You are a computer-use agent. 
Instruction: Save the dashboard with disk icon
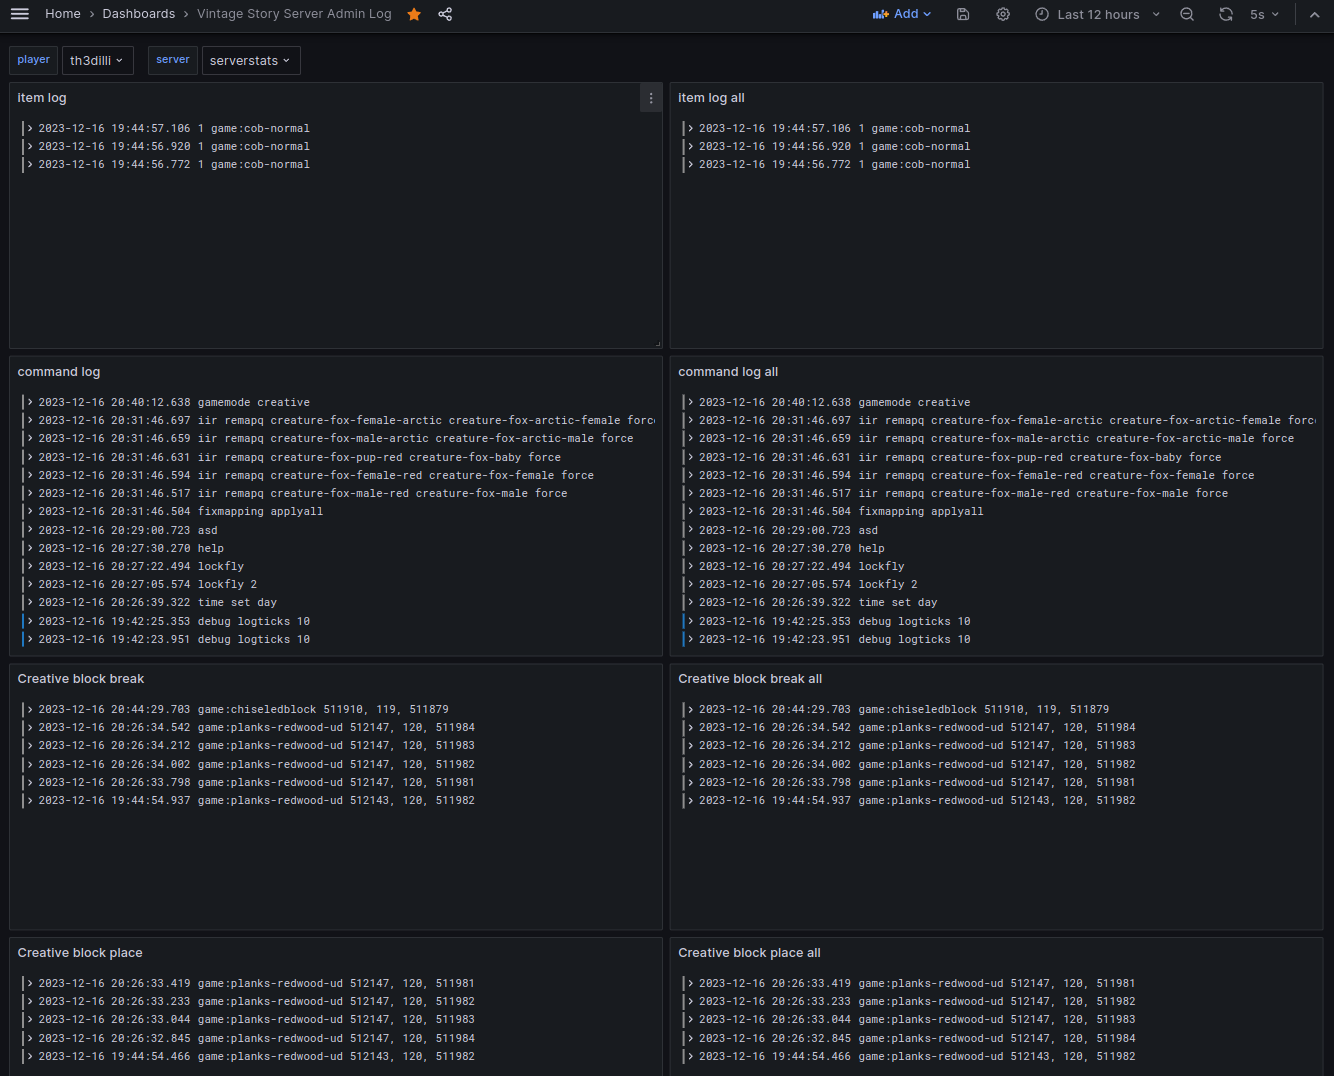[963, 14]
